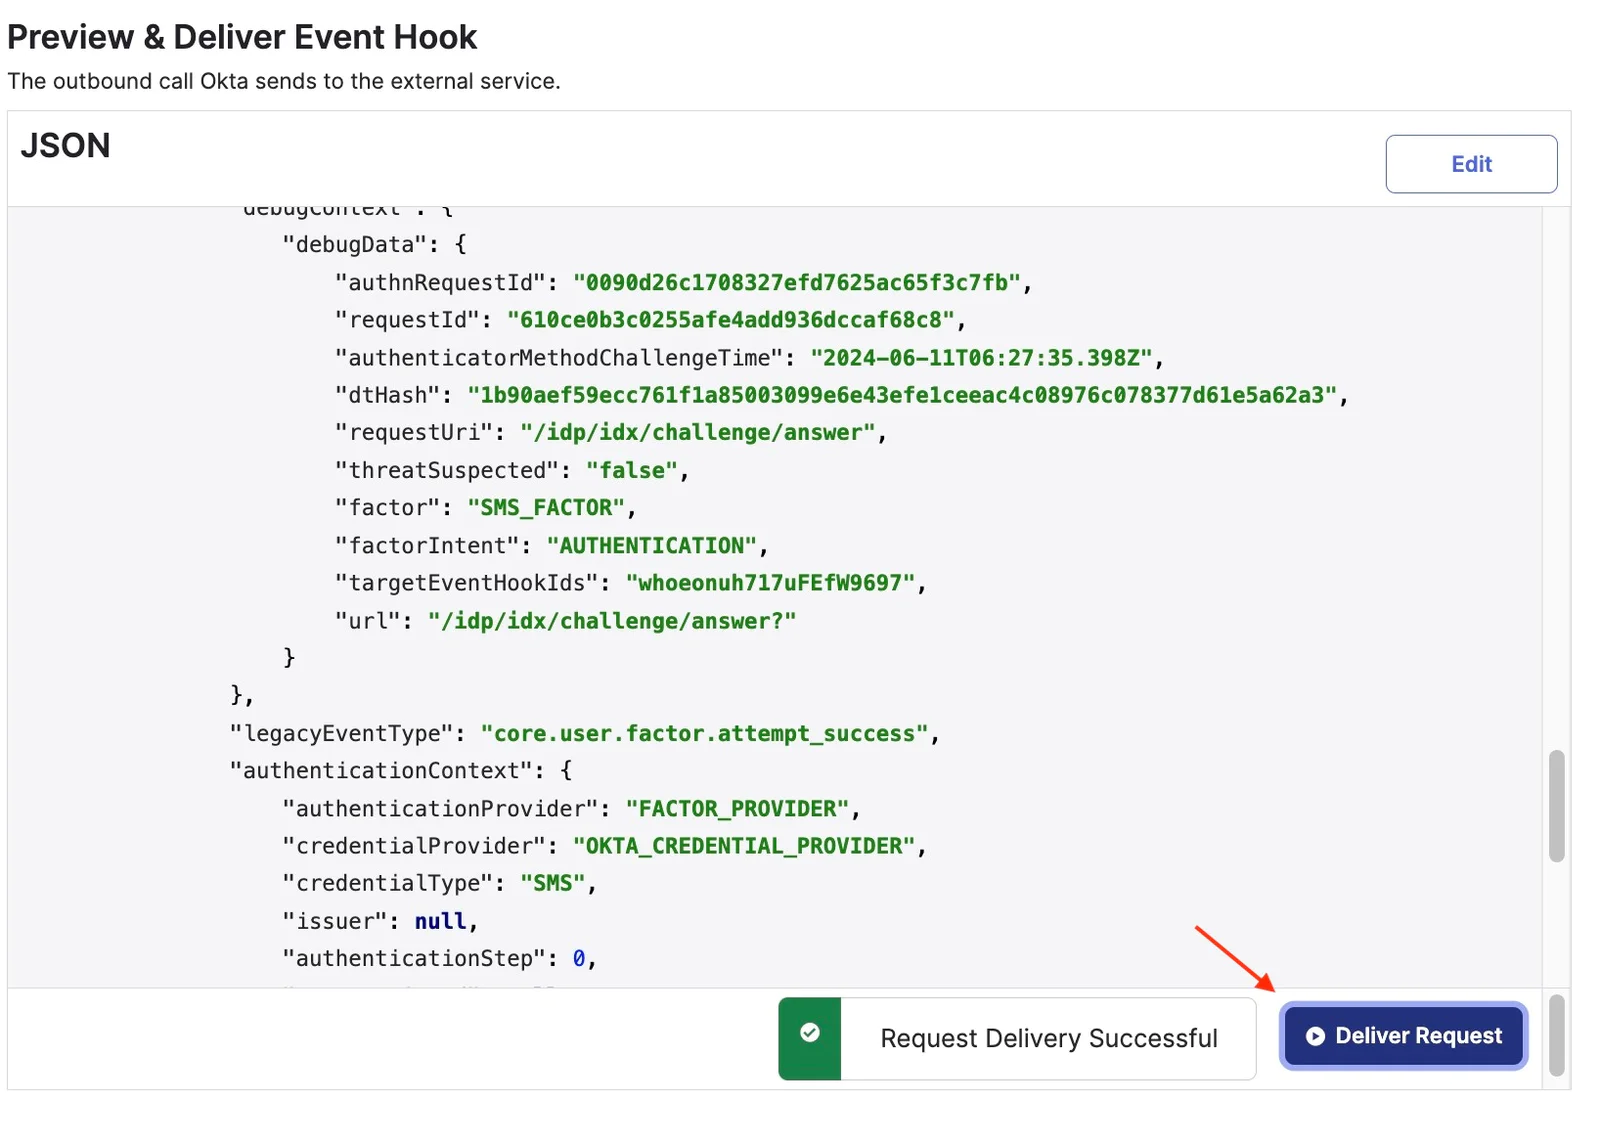Screen dimensions: 1600x1134
Task: Click the green success checkmark icon
Action: pyautogui.click(x=809, y=1033)
